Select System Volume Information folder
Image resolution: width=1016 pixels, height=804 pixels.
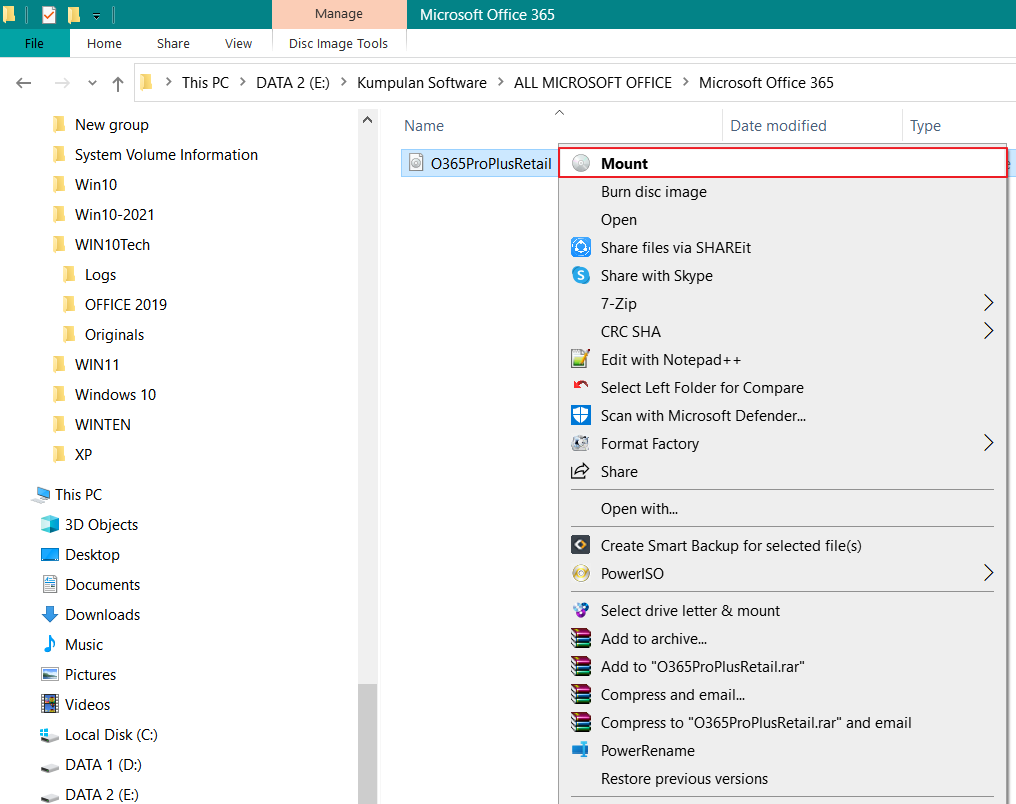click(x=166, y=155)
